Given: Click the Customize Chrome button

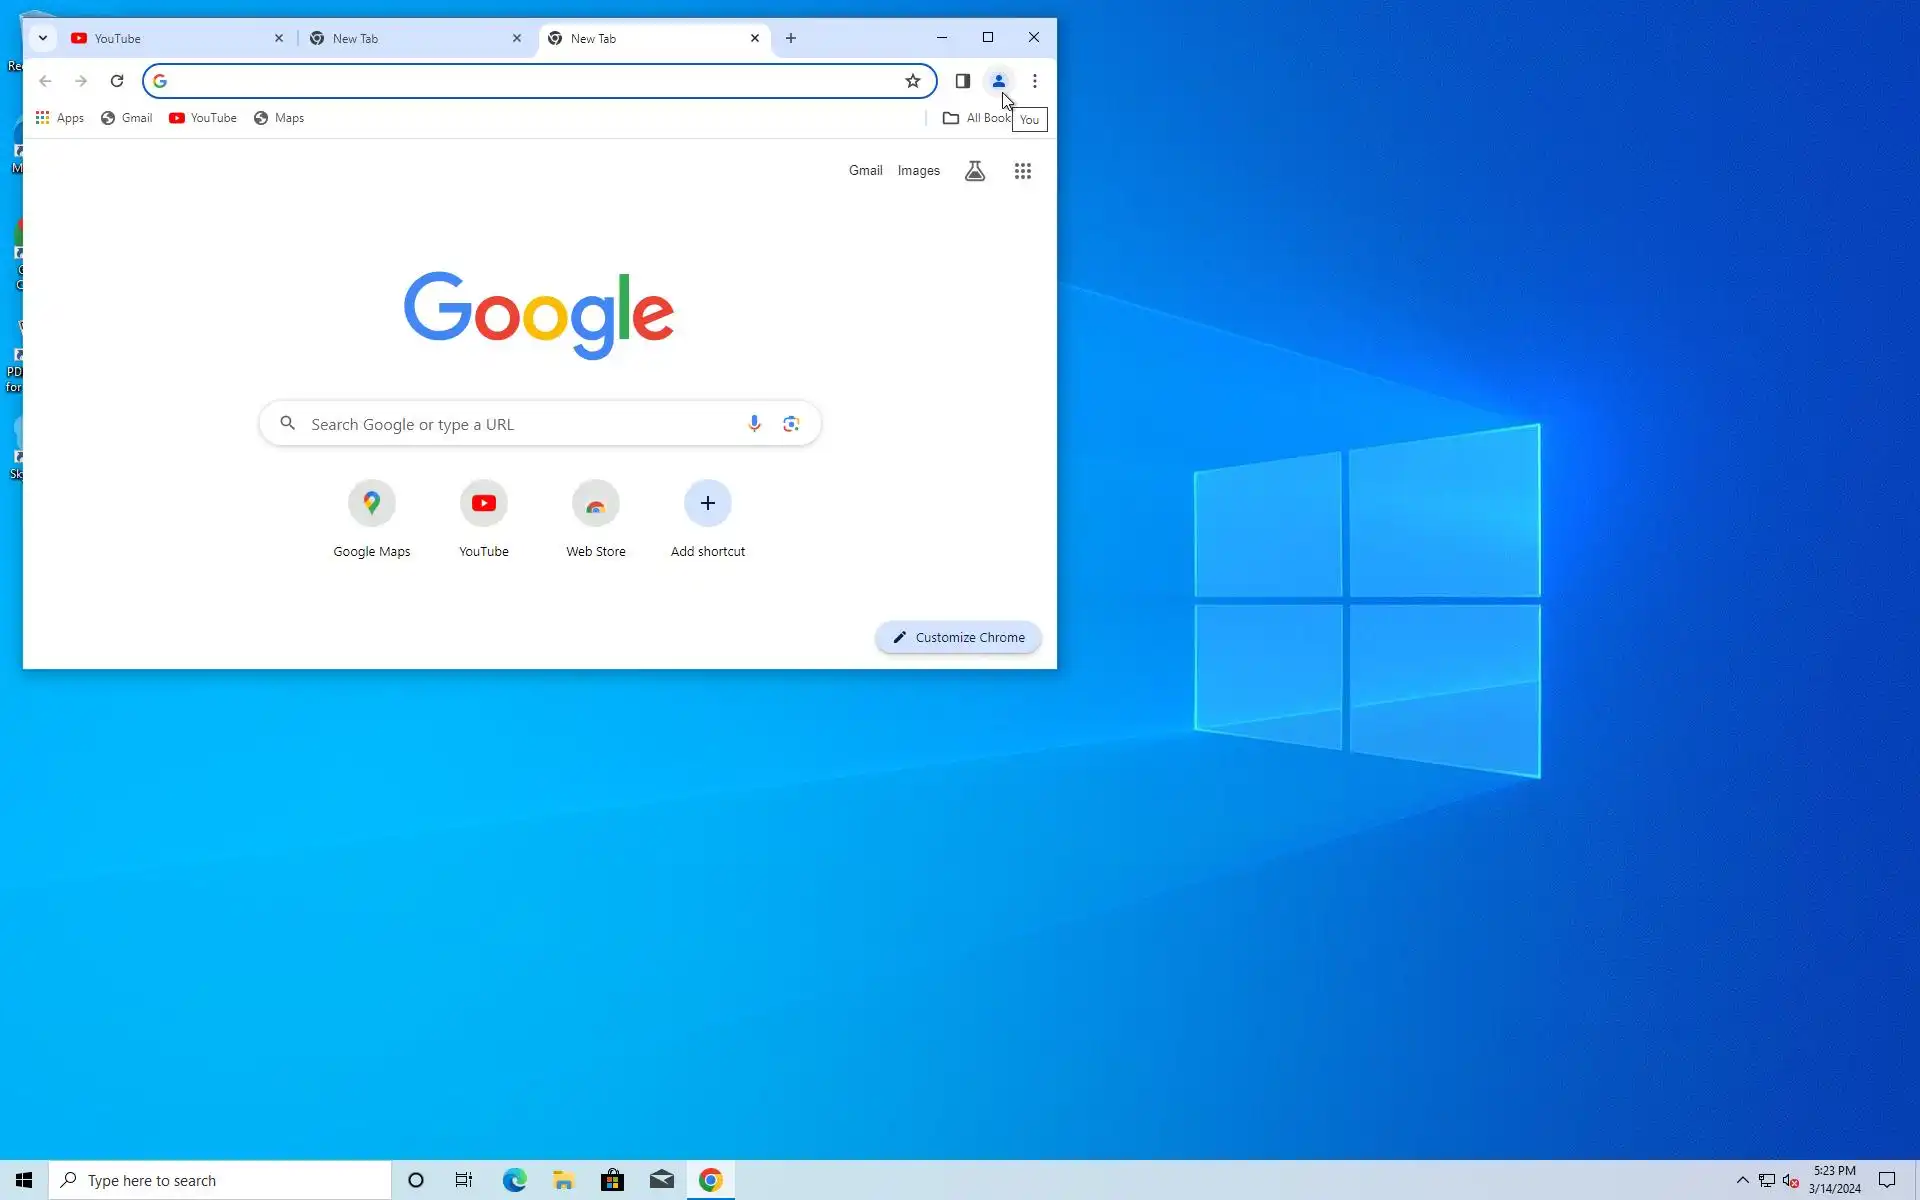Looking at the screenshot, I should [958, 637].
